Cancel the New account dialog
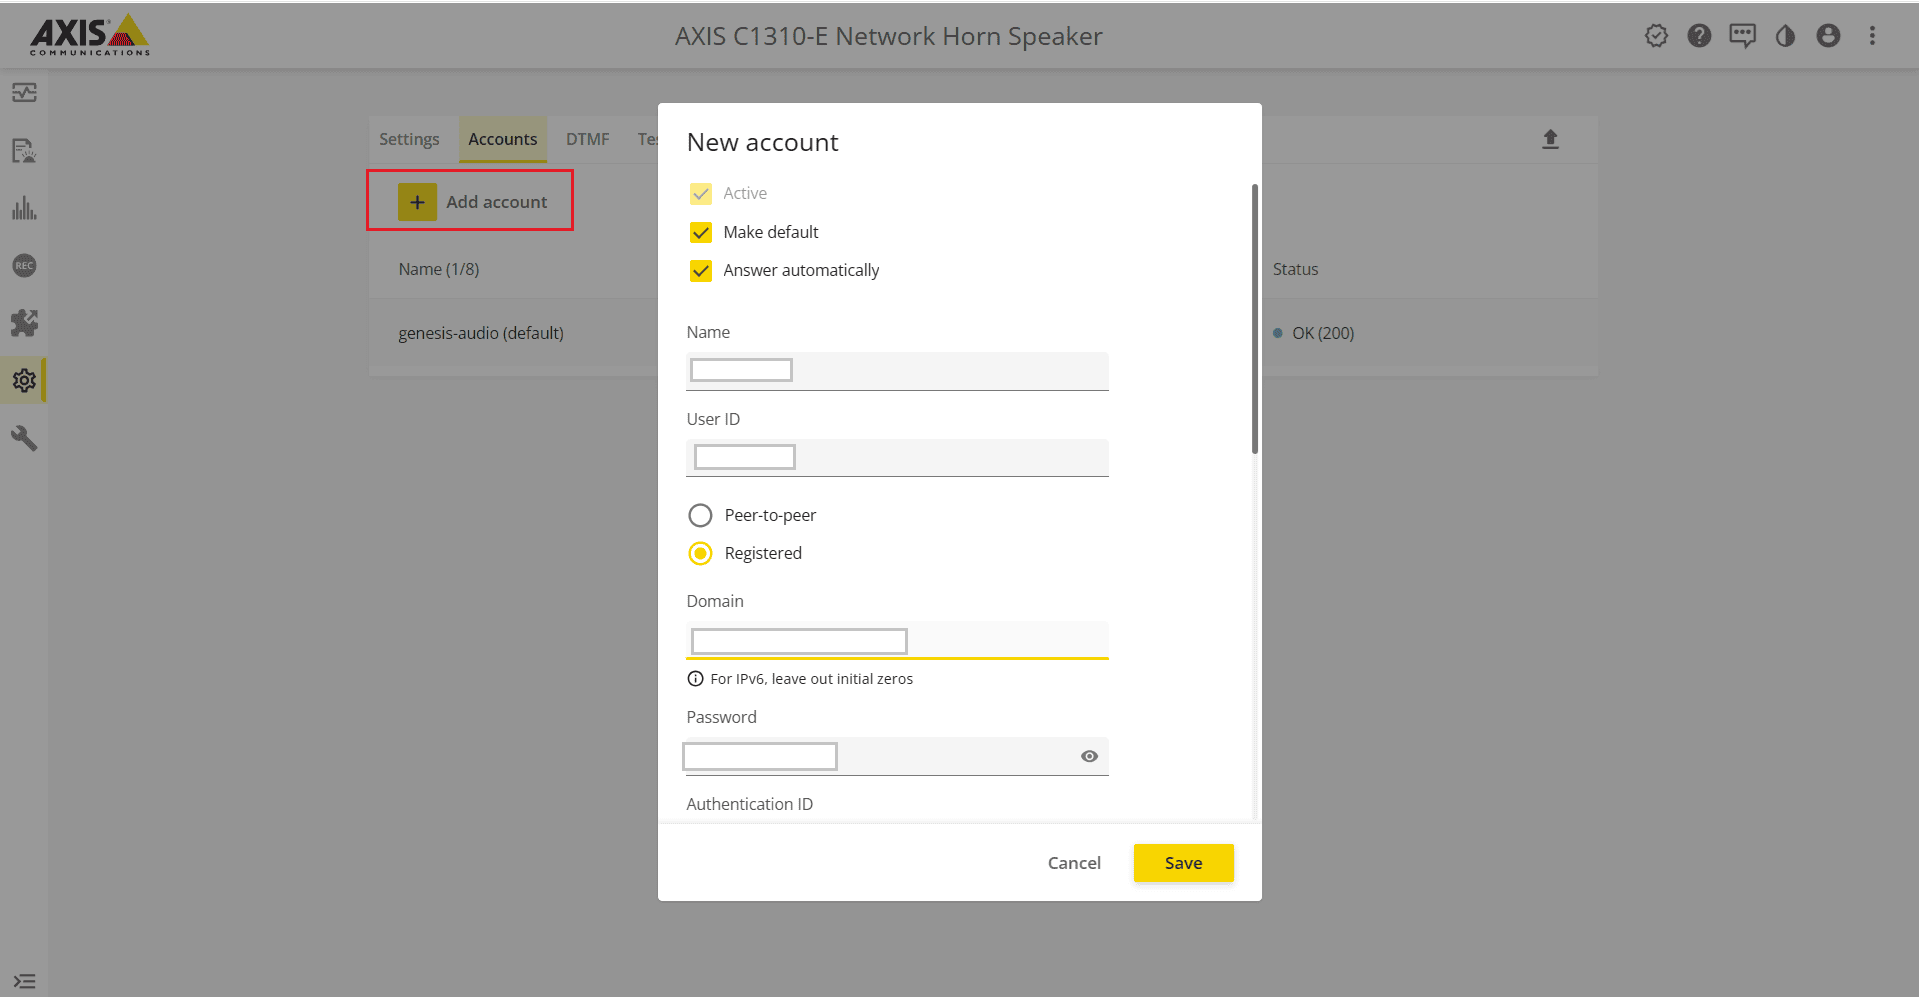Viewport: 1919px width, 997px height. [1074, 863]
